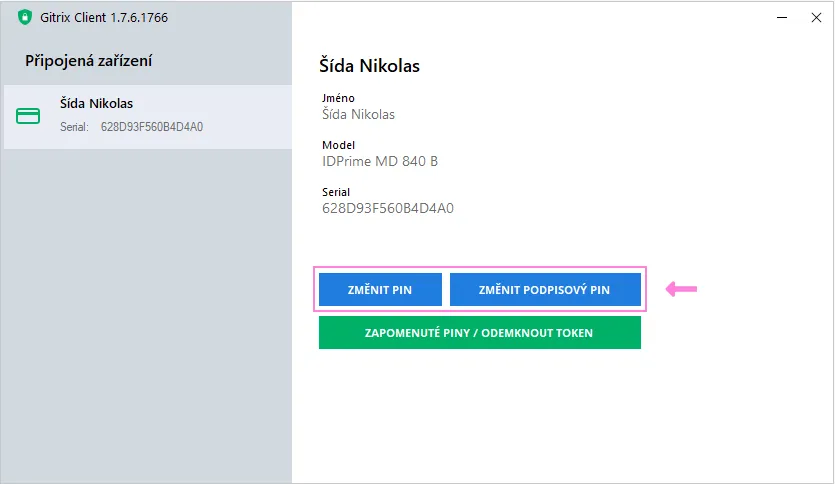Click the Serial: label in the sidebar entry
The width and height of the screenshot is (835, 484).
pos(75,128)
